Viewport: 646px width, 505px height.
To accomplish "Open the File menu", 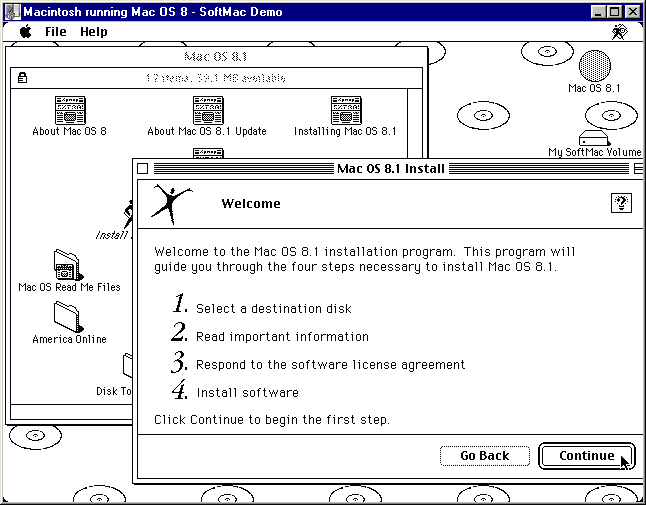I will click(56, 32).
